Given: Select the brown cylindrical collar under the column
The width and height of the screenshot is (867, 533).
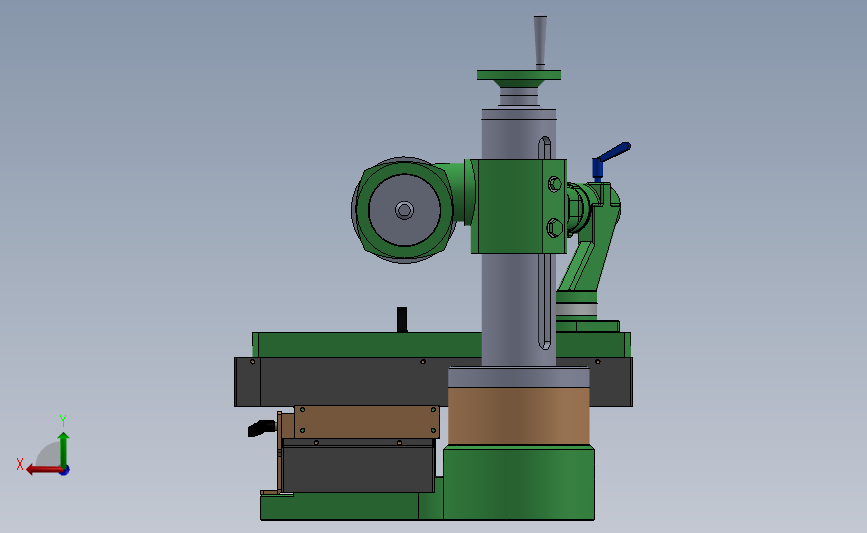Looking at the screenshot, I should click(519, 416).
